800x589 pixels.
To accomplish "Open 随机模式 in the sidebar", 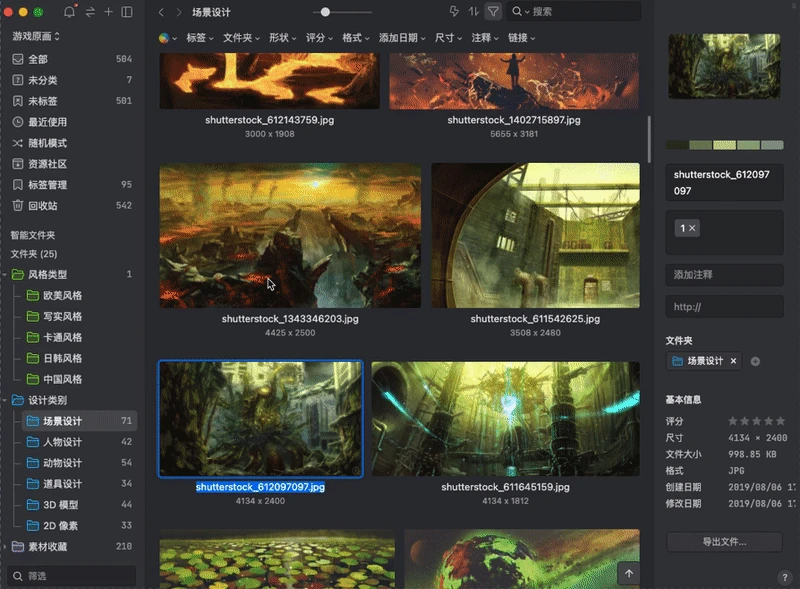I will click(x=72, y=143).
